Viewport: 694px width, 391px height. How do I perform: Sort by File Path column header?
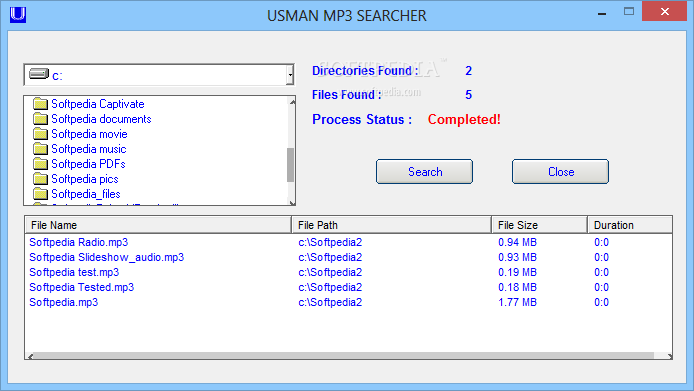(x=392, y=225)
